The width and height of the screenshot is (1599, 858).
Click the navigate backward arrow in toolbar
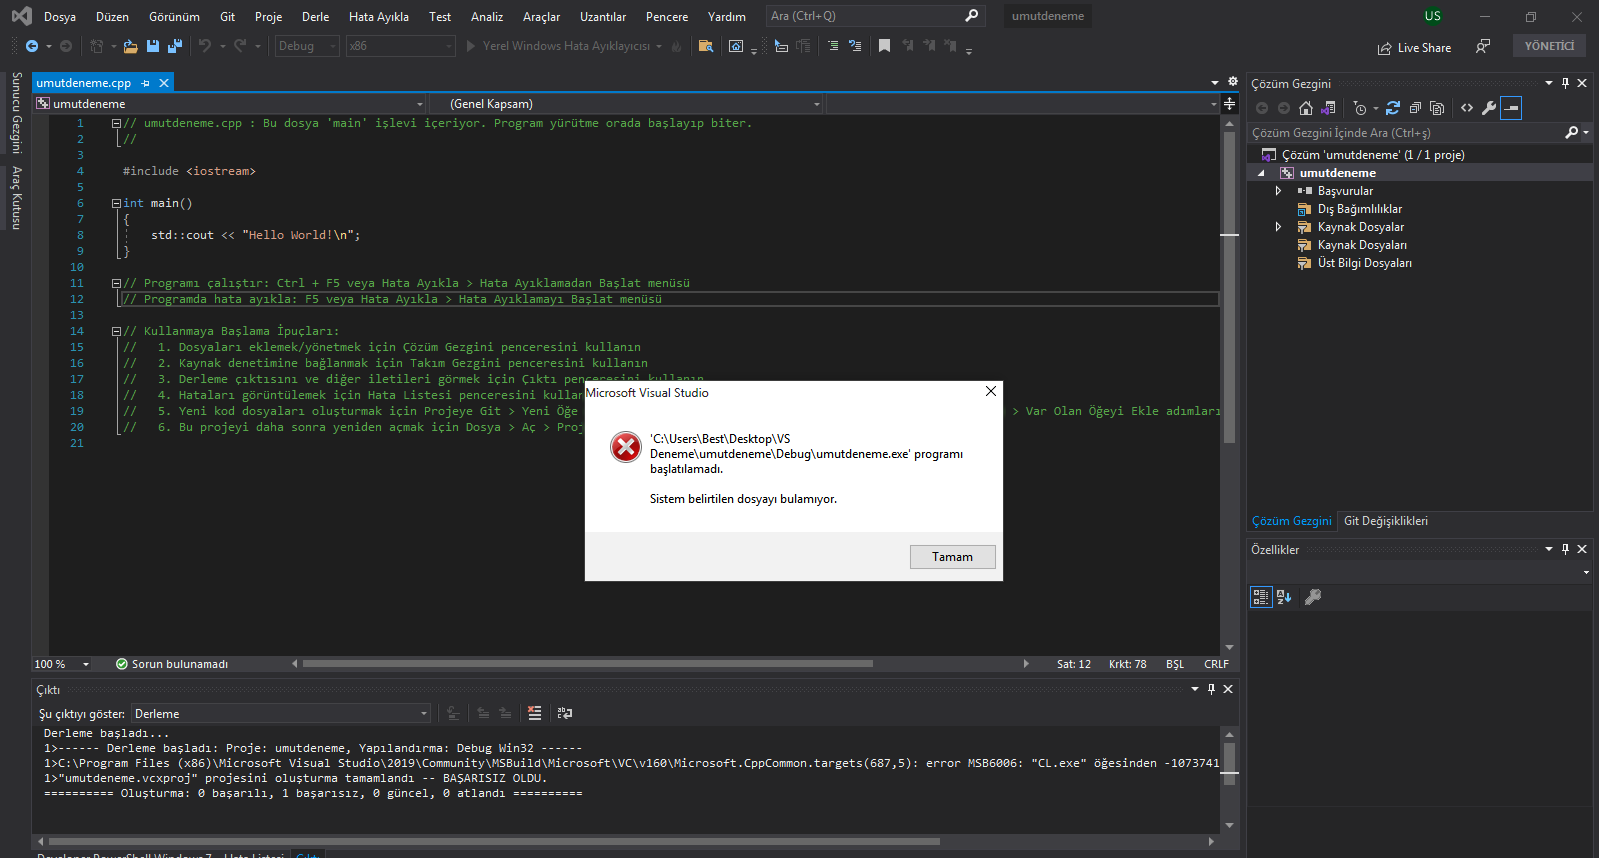(x=32, y=46)
